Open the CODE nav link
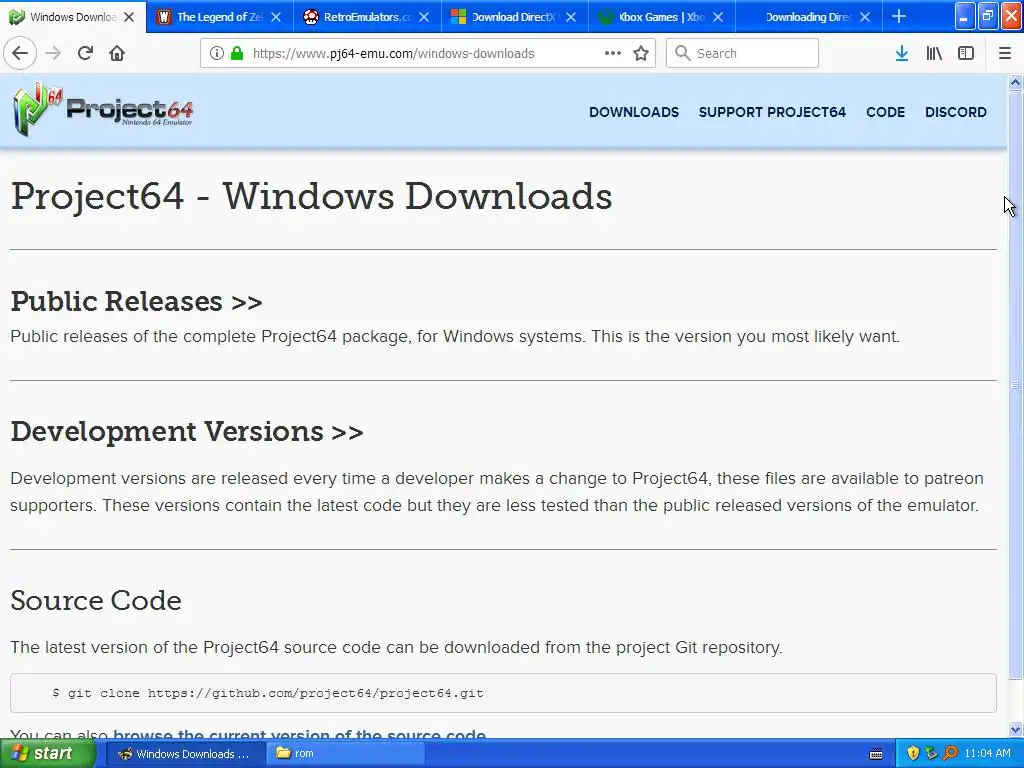This screenshot has width=1024, height=768. [x=885, y=112]
